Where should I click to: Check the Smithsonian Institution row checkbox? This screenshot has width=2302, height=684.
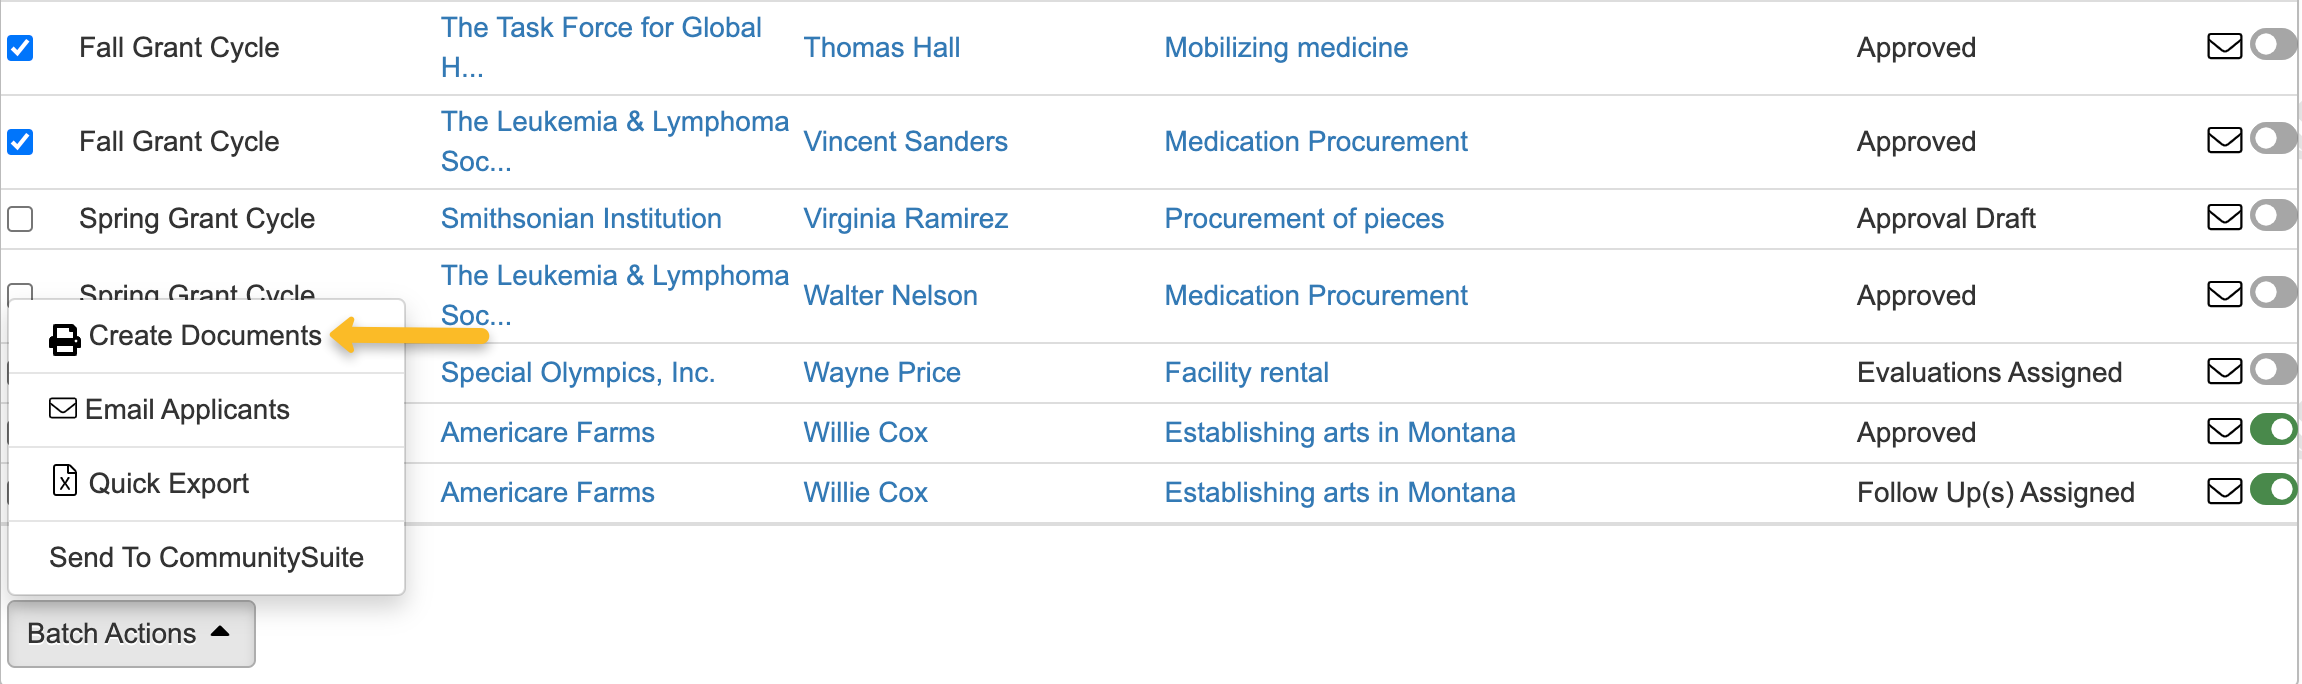[21, 219]
